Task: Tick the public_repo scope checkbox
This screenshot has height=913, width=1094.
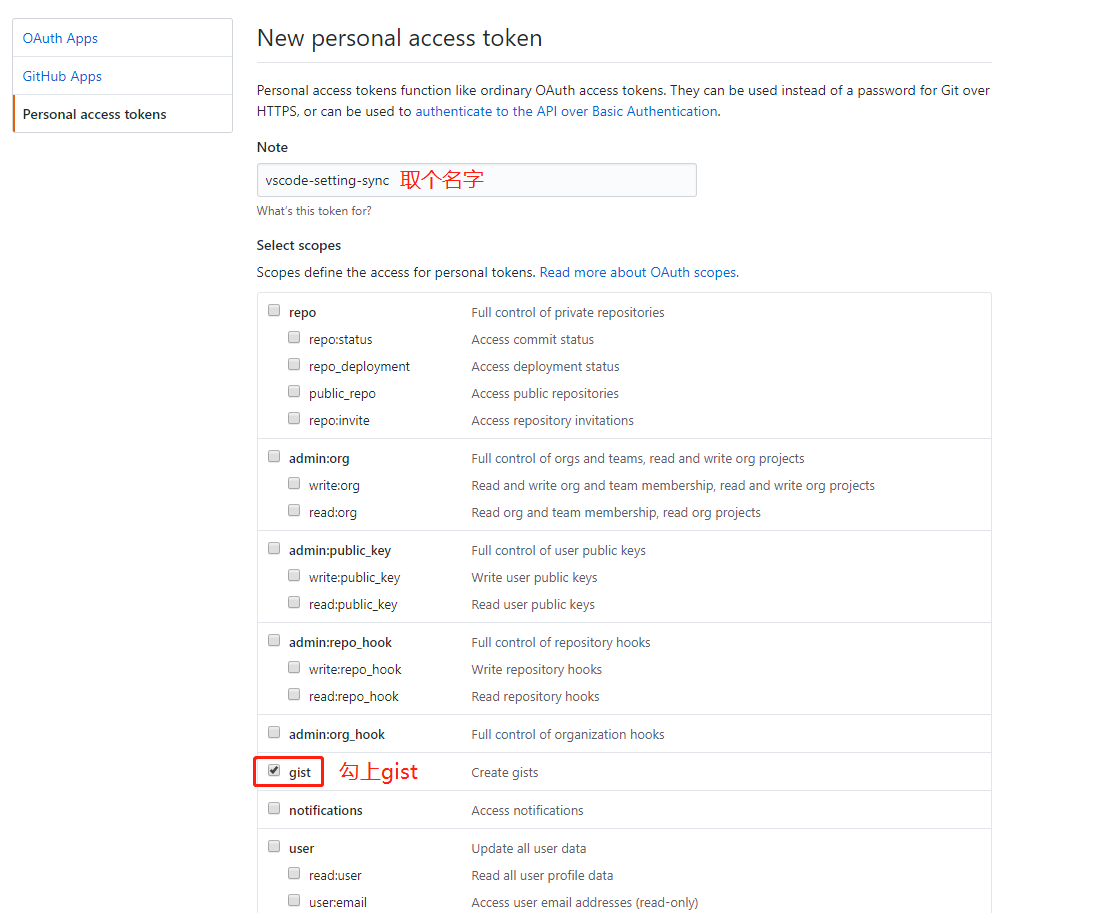Action: (294, 391)
